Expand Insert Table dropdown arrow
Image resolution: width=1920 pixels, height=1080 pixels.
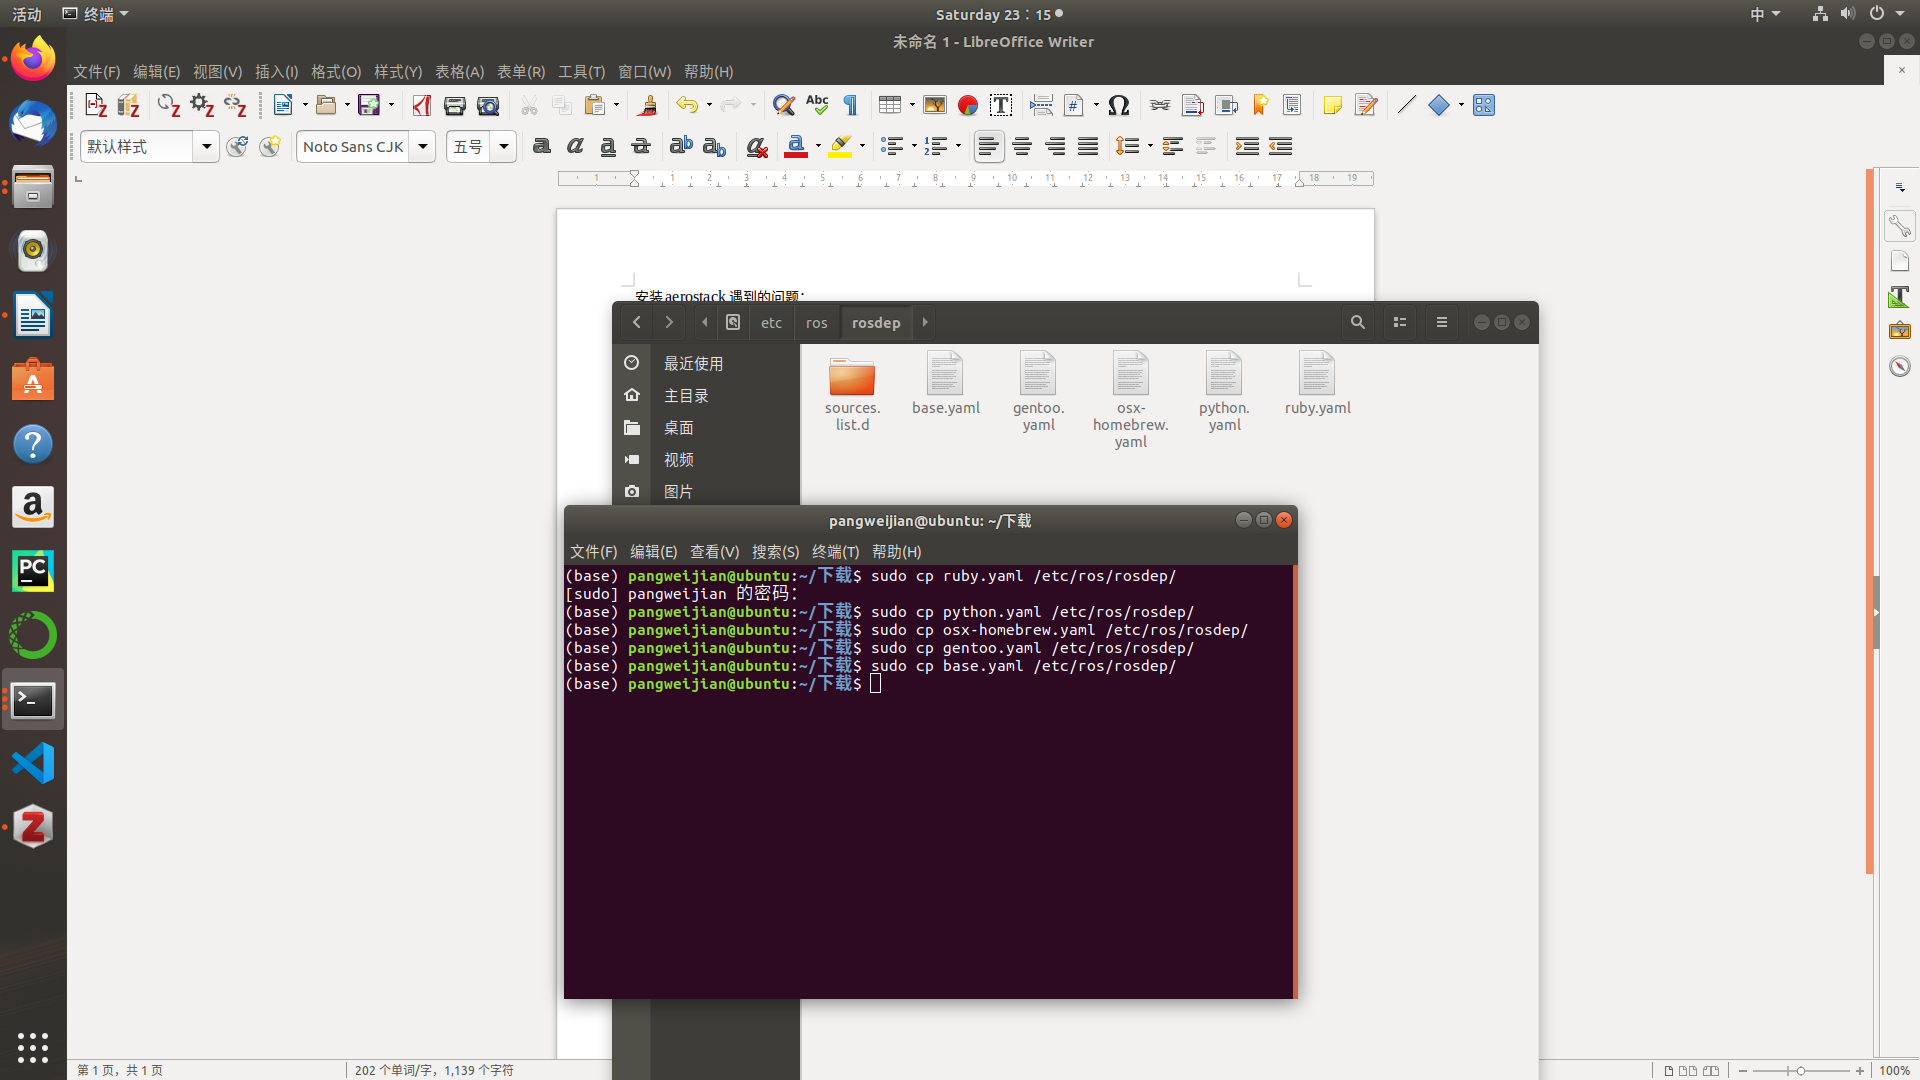pyautogui.click(x=912, y=105)
